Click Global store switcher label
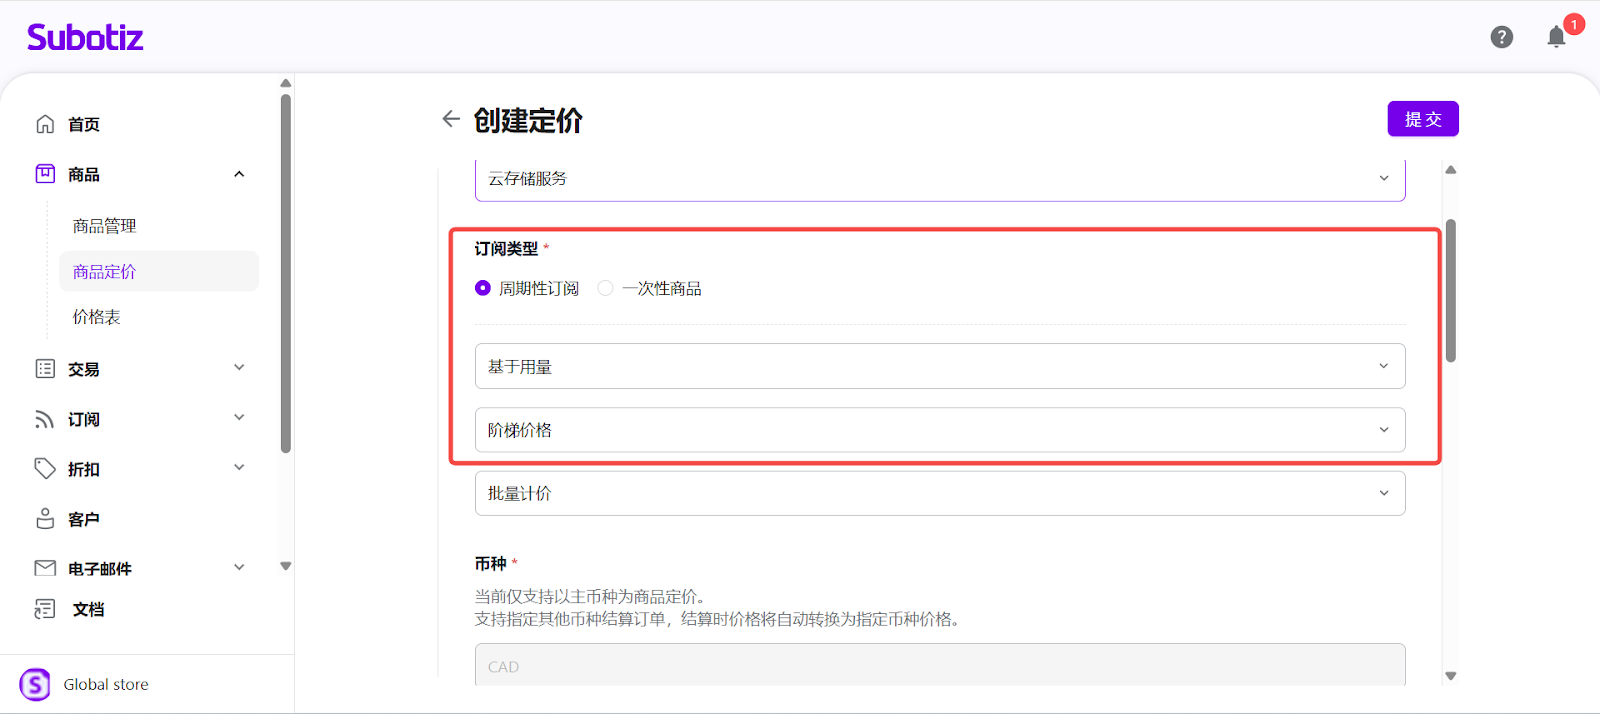This screenshot has height=714, width=1600. 106,684
